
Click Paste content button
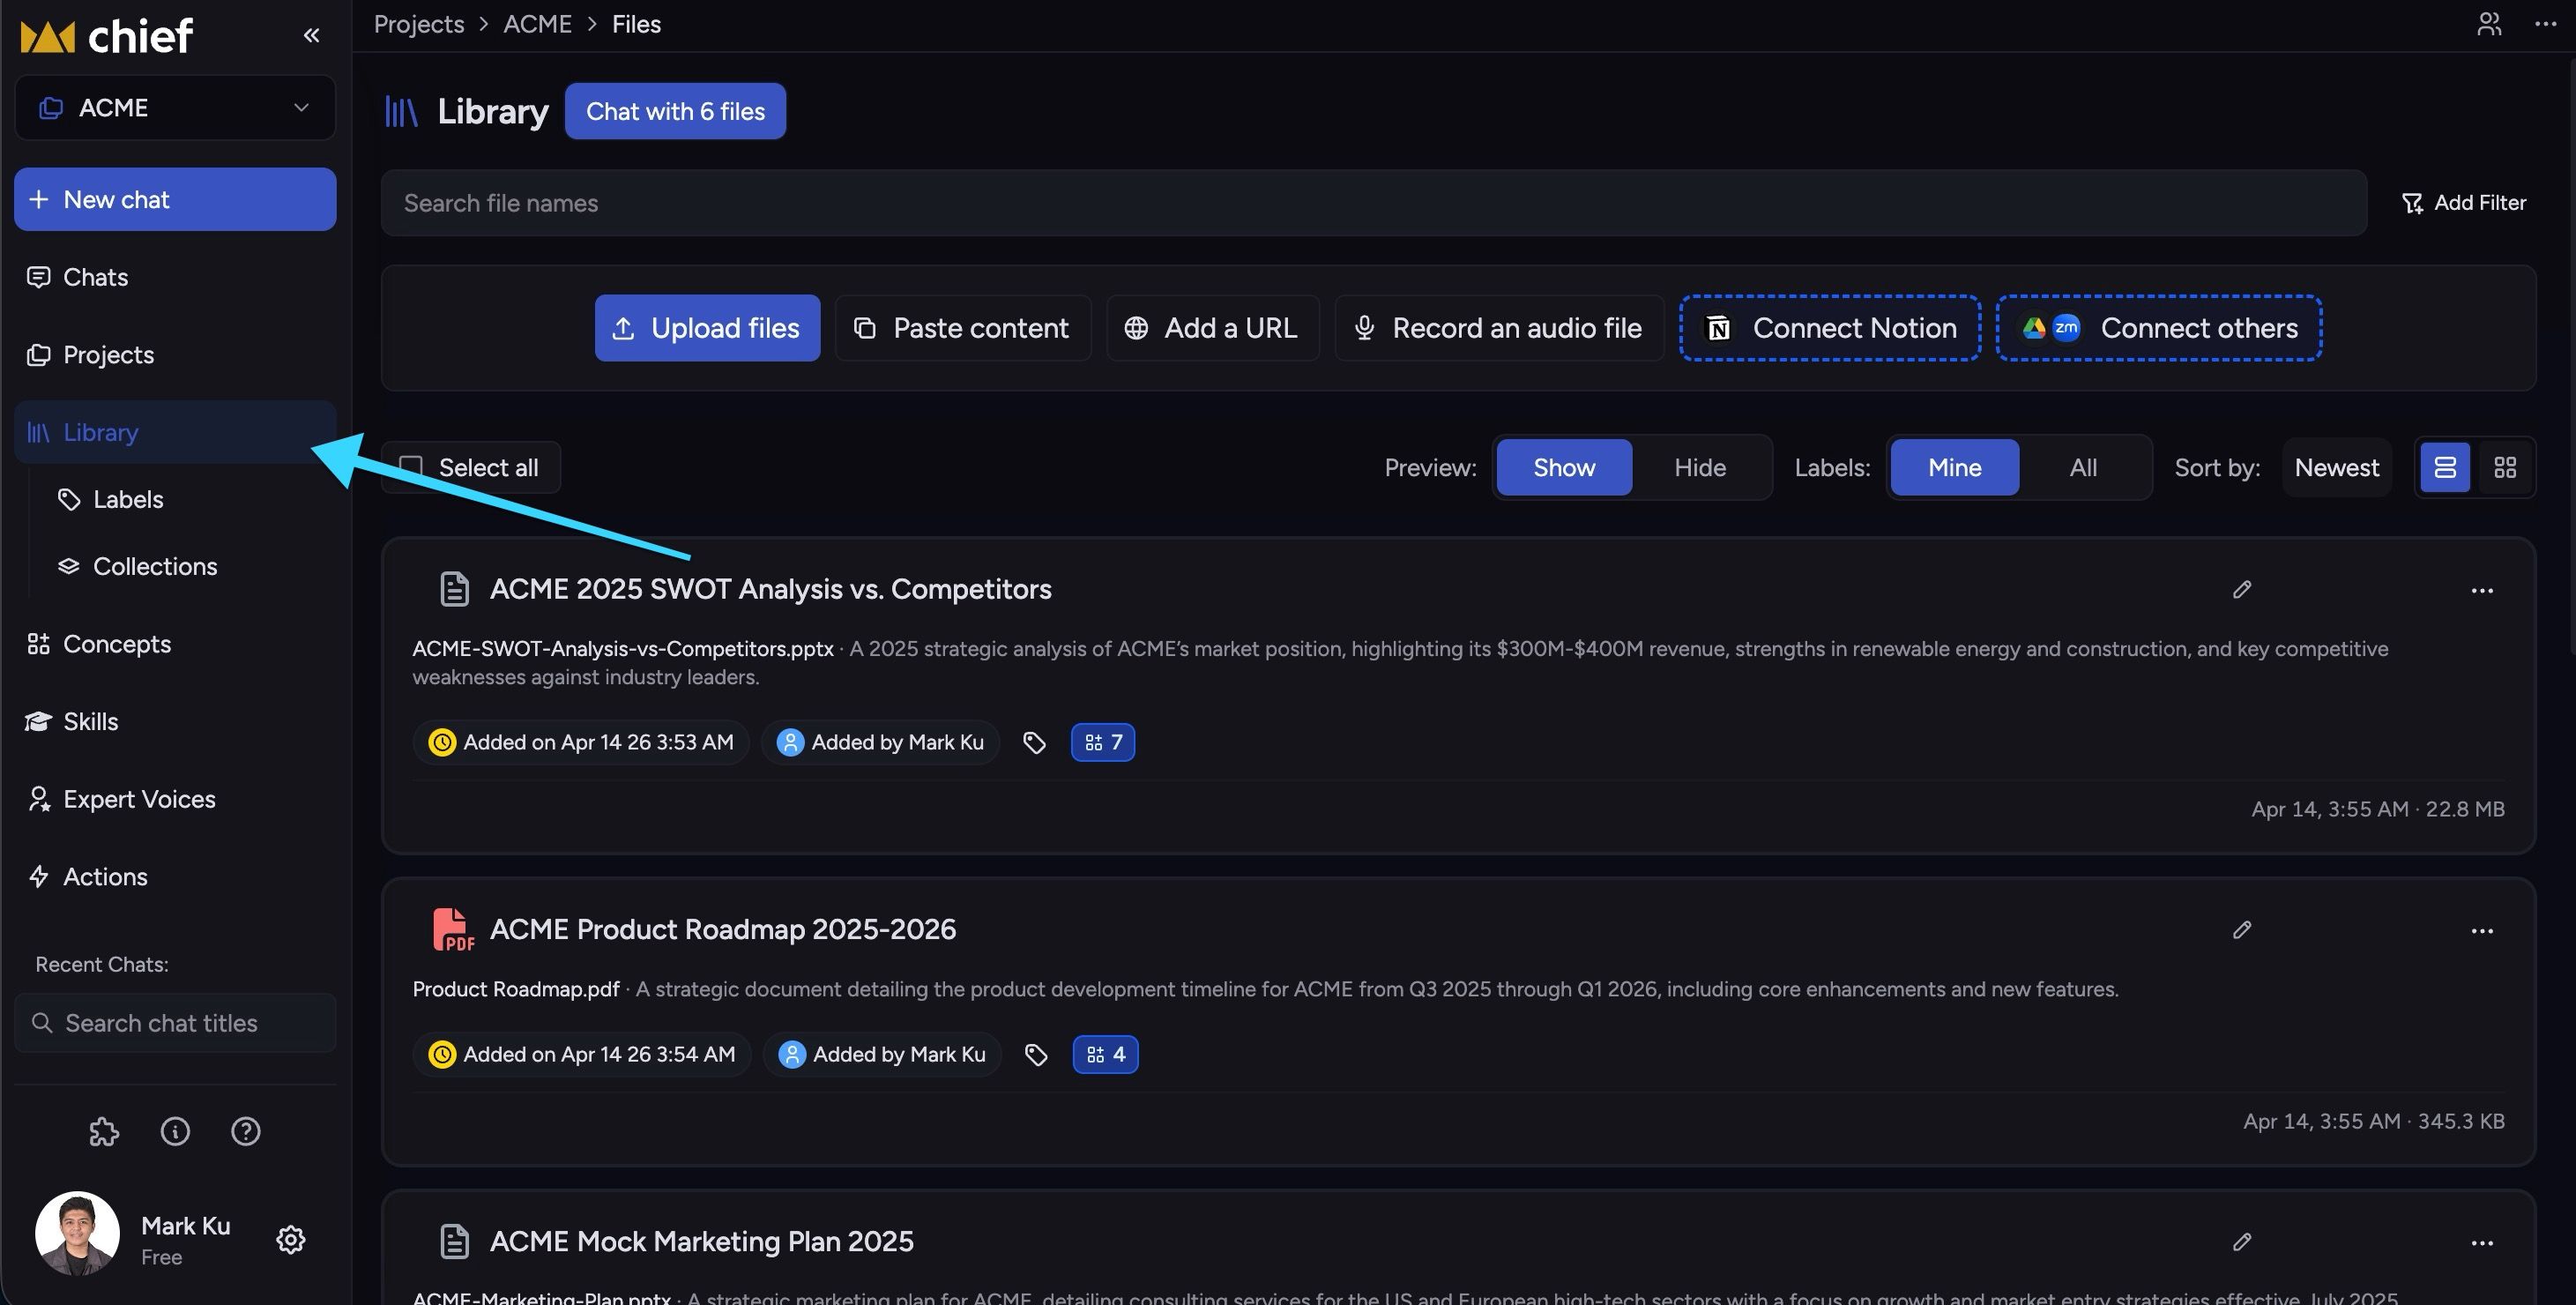[x=962, y=328]
